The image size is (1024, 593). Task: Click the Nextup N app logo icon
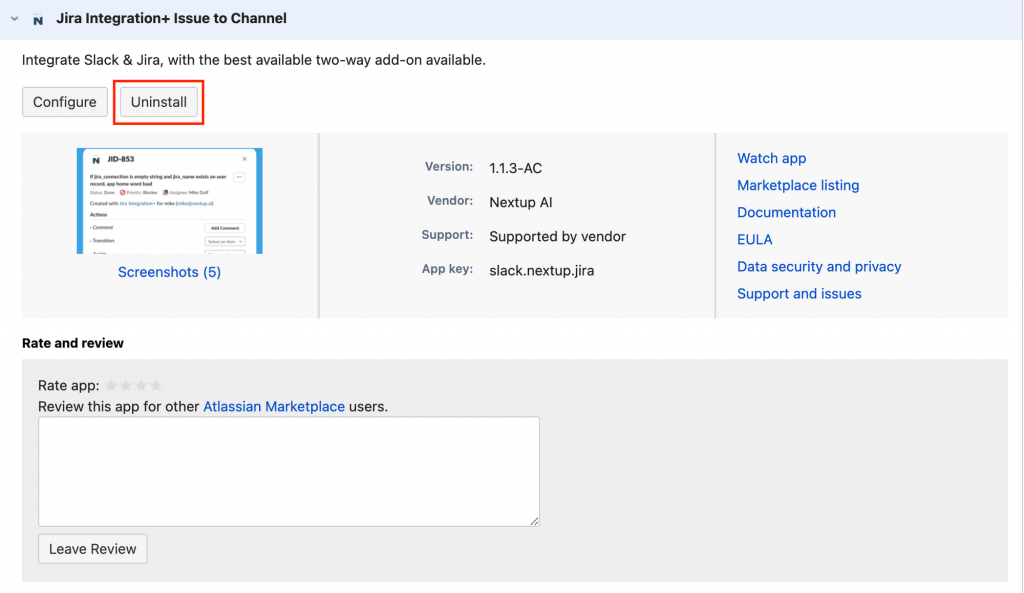38,20
